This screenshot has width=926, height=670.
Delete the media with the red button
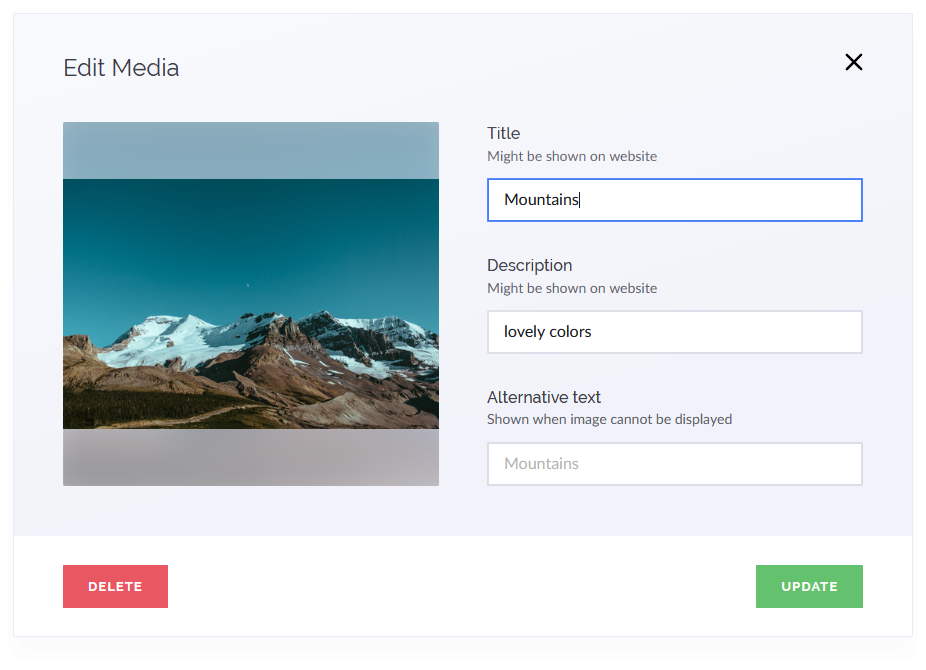pyautogui.click(x=115, y=586)
